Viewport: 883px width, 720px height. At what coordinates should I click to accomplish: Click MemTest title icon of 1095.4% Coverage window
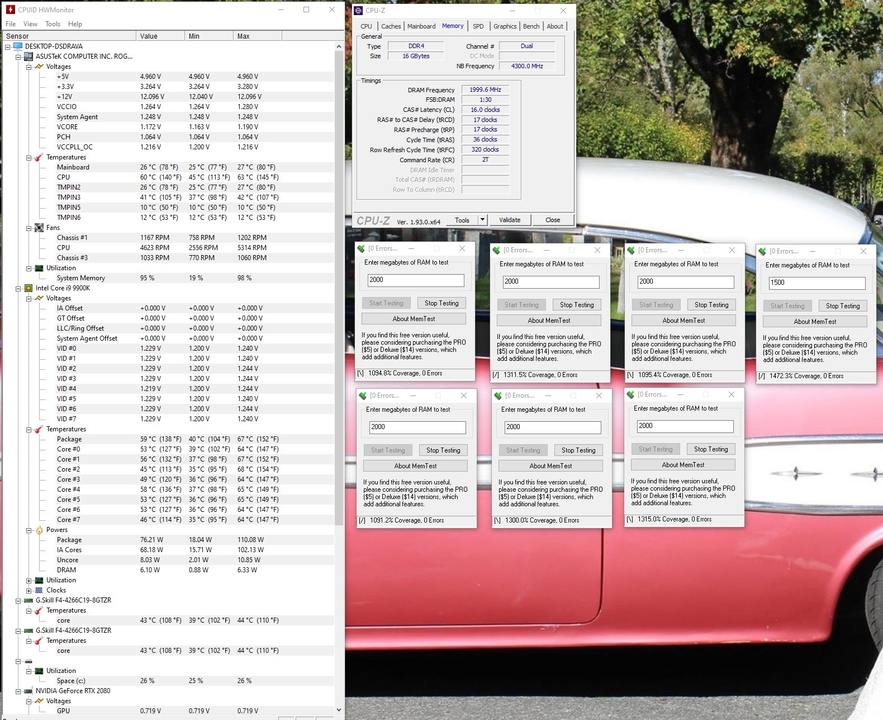pos(631,249)
